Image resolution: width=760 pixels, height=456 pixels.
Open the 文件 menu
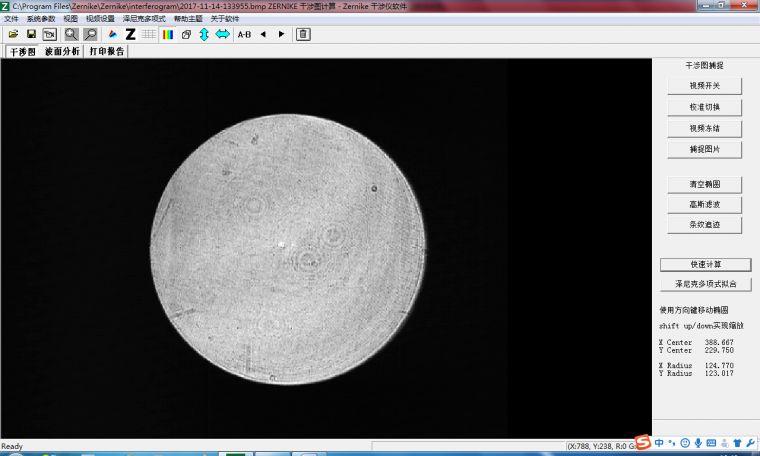11,19
